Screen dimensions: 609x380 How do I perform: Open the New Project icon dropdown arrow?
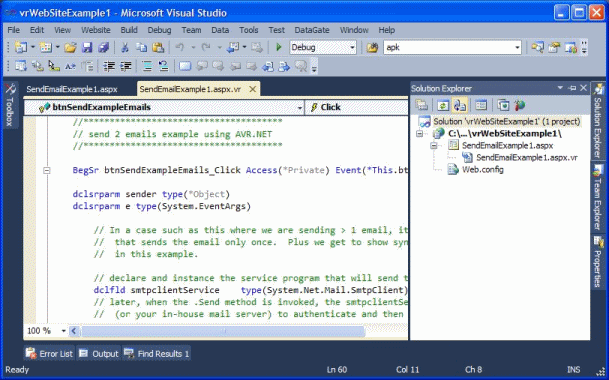click(x=33, y=47)
